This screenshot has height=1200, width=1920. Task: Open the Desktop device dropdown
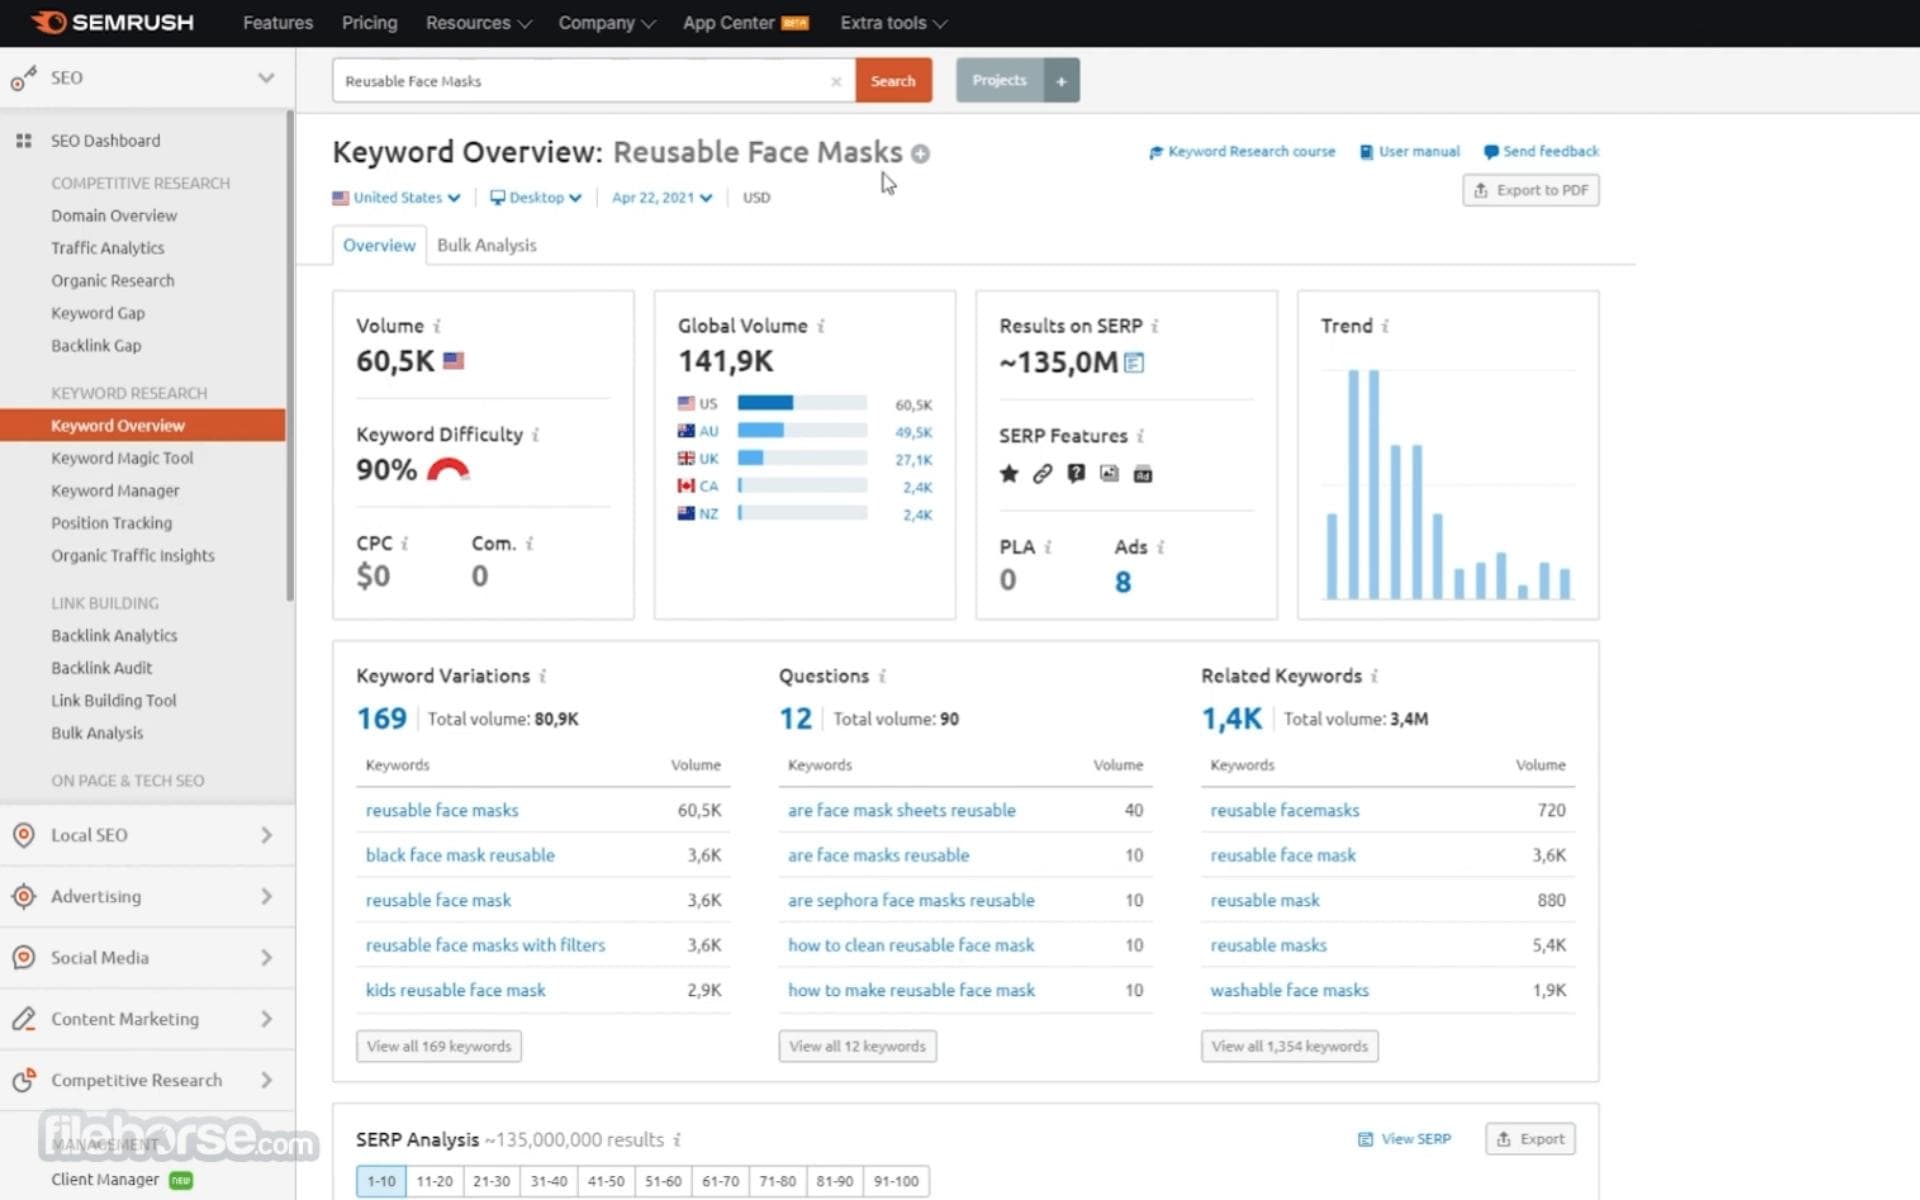(536, 198)
